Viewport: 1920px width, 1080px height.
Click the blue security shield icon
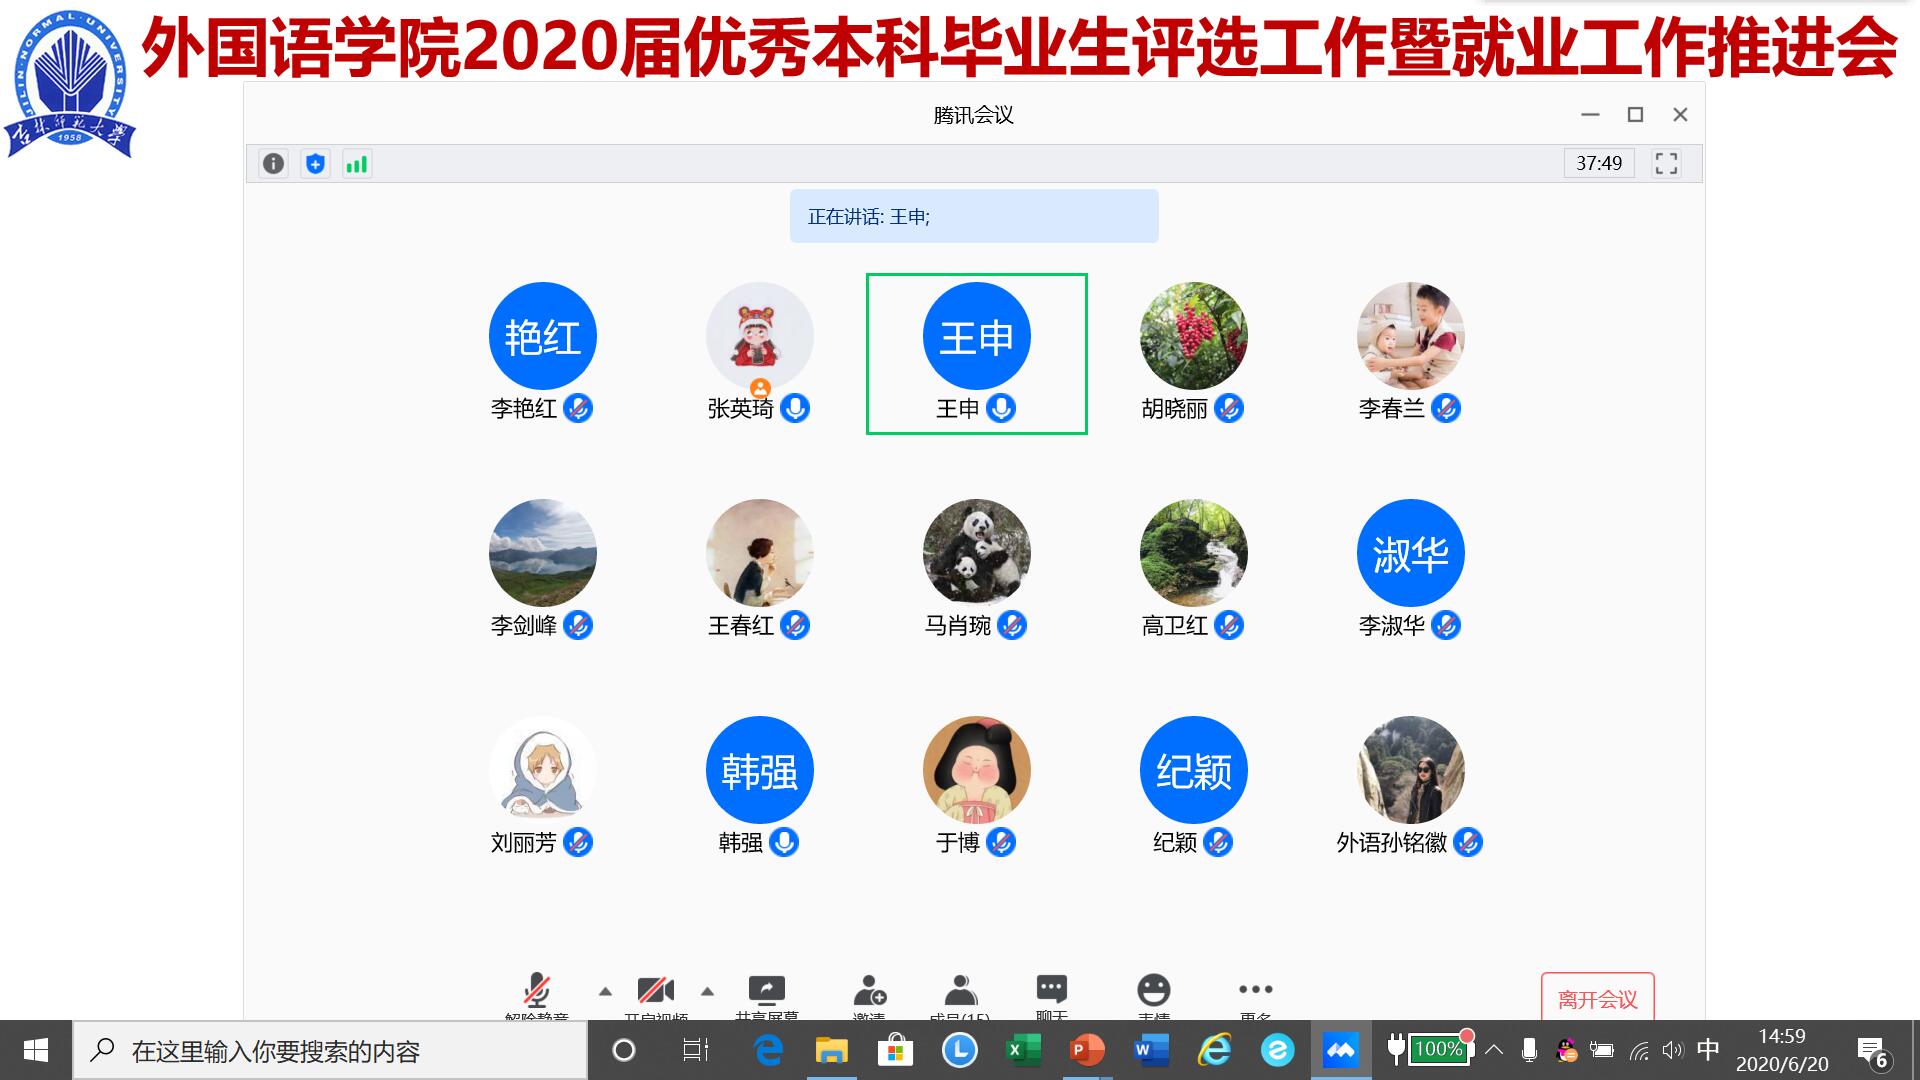(315, 163)
